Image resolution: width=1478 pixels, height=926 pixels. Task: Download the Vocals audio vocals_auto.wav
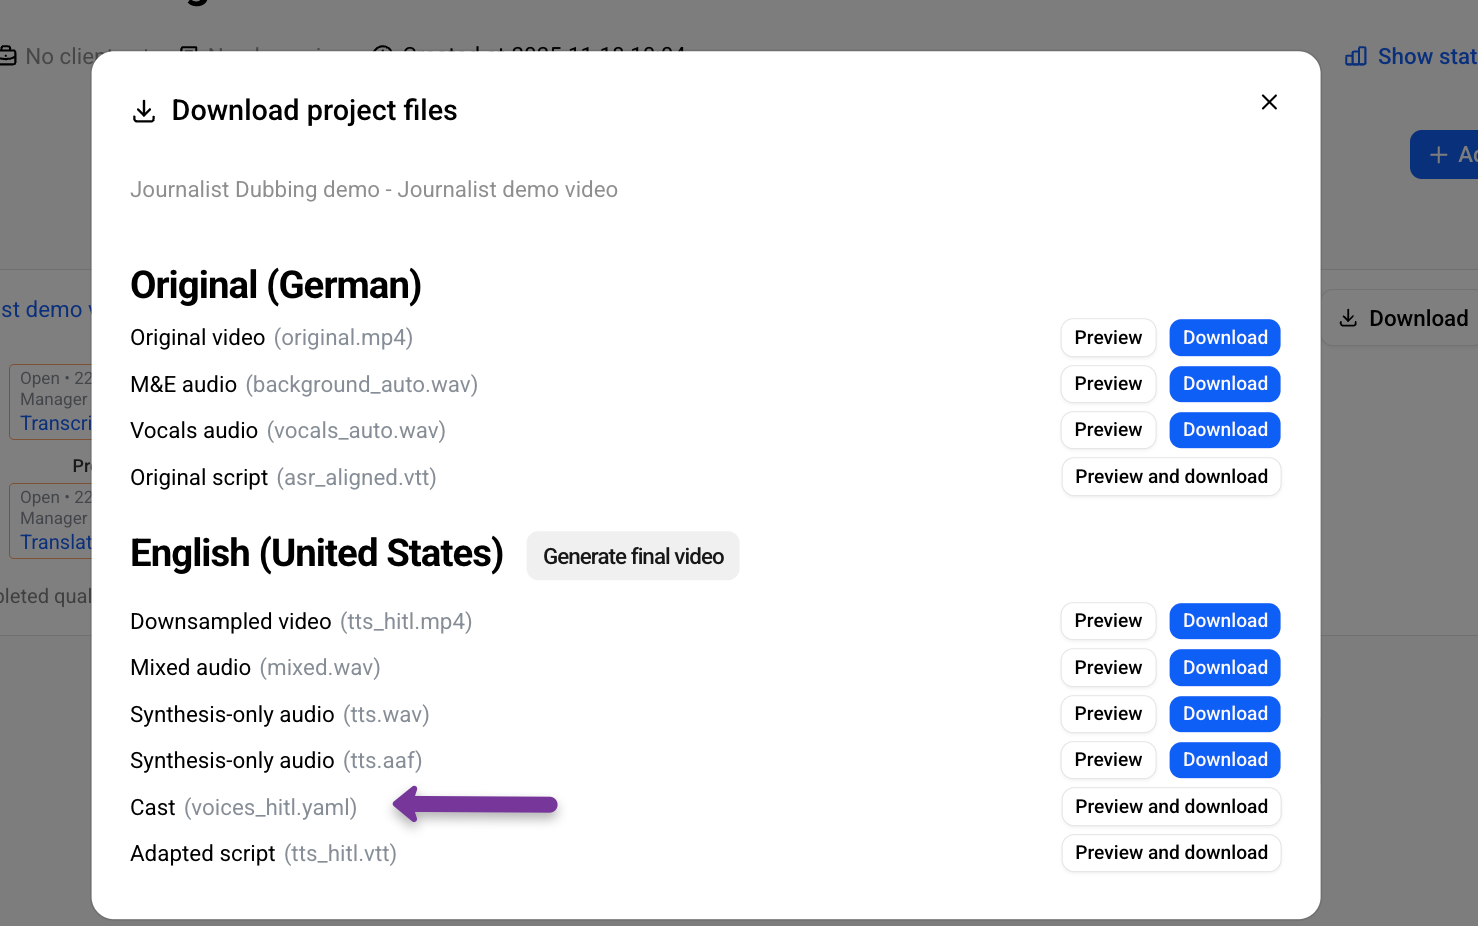(x=1225, y=430)
